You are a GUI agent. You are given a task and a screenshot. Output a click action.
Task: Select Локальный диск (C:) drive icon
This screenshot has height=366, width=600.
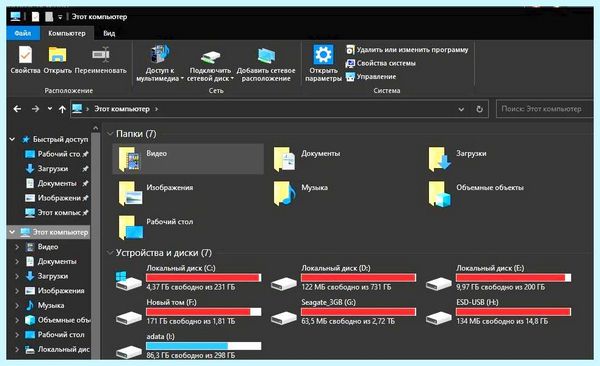pos(128,281)
